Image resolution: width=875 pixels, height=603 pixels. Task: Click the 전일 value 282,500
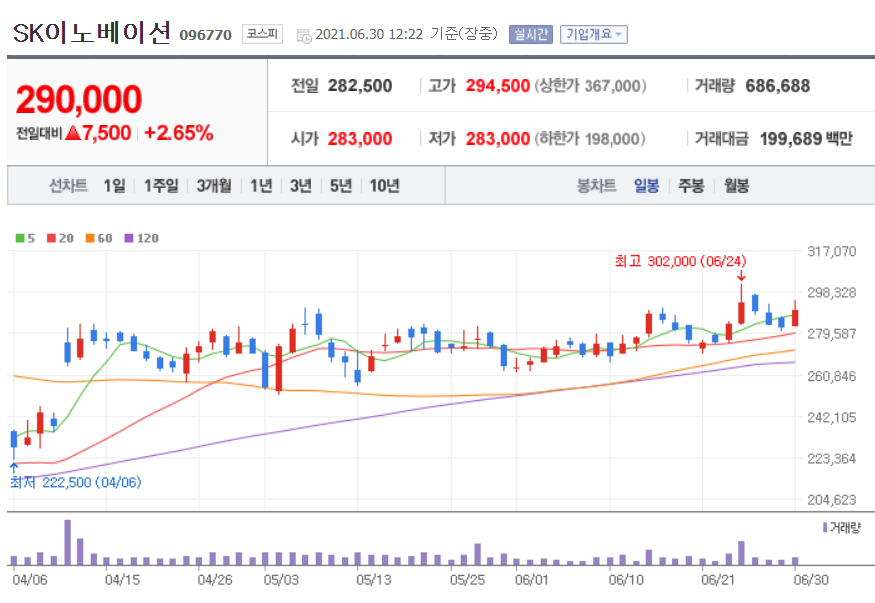[x=360, y=86]
